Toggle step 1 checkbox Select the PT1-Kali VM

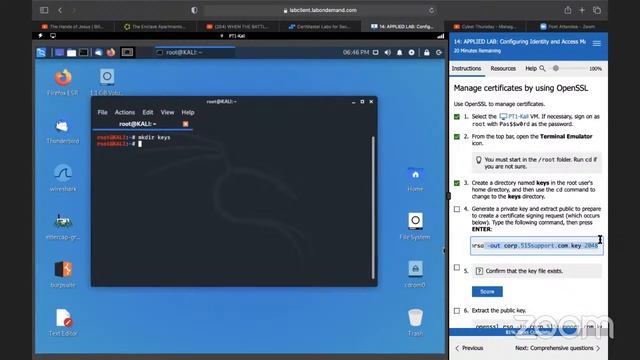457,117
